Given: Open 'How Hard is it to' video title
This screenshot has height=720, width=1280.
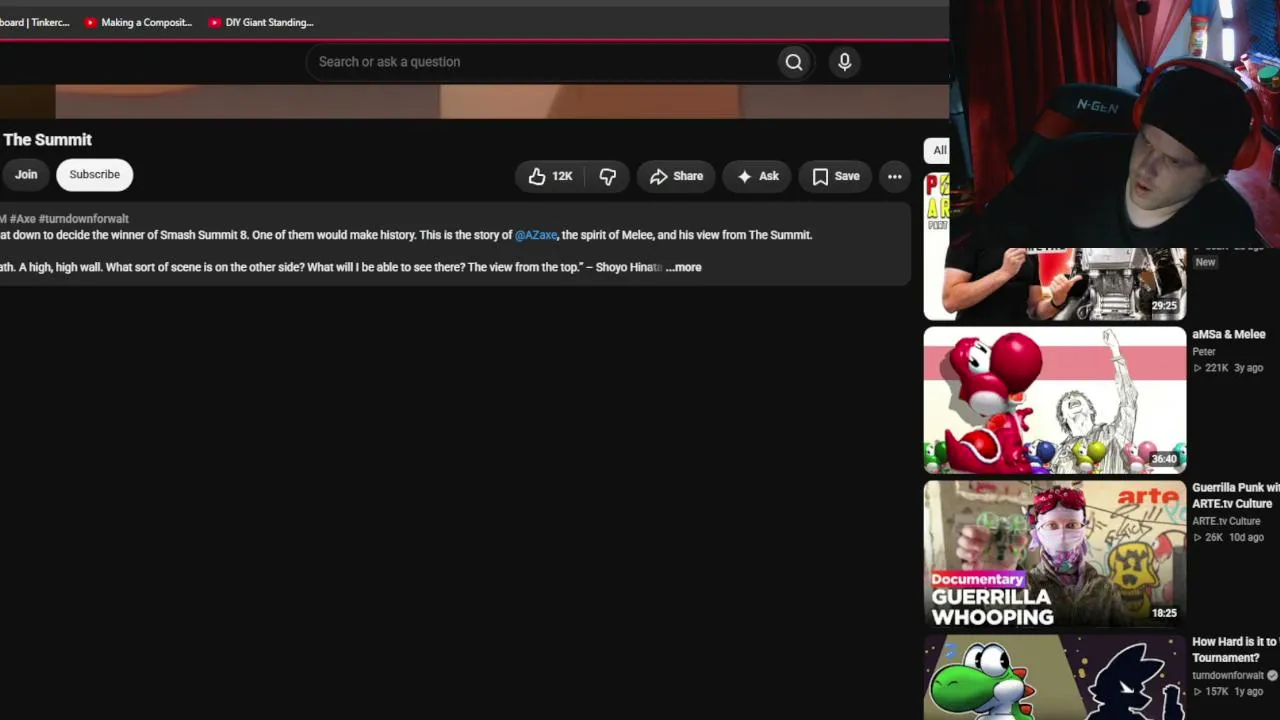Looking at the screenshot, I should pos(1236,650).
